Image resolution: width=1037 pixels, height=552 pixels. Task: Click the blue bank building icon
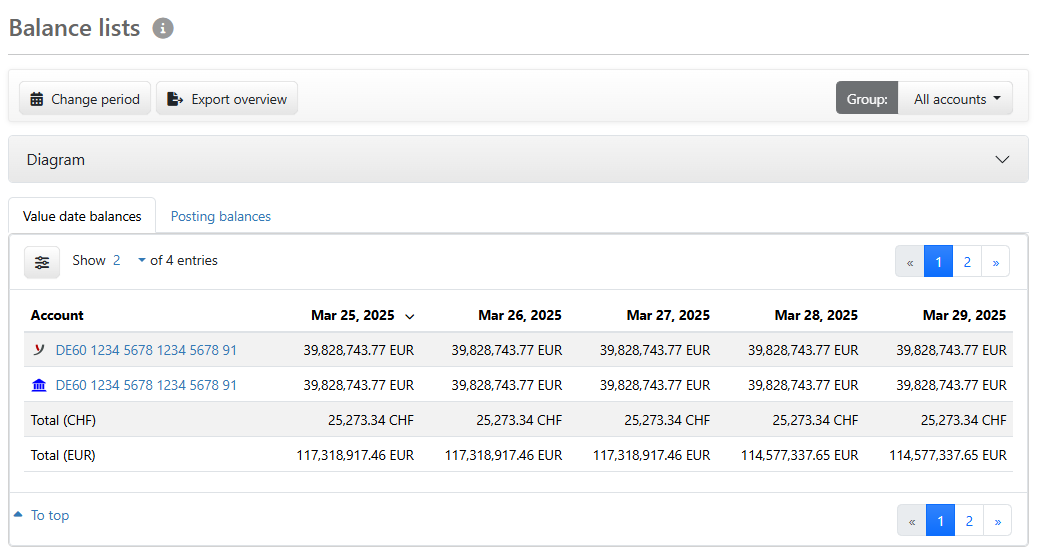[39, 385]
